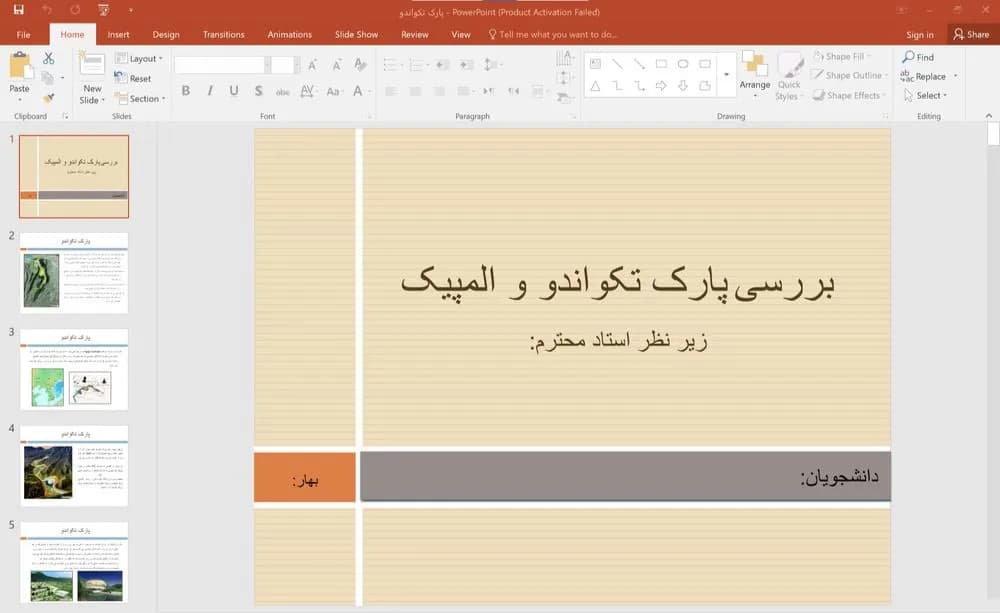Screen dimensions: 1000x613
Task: Toggle Underline formatting
Action: coord(234,91)
